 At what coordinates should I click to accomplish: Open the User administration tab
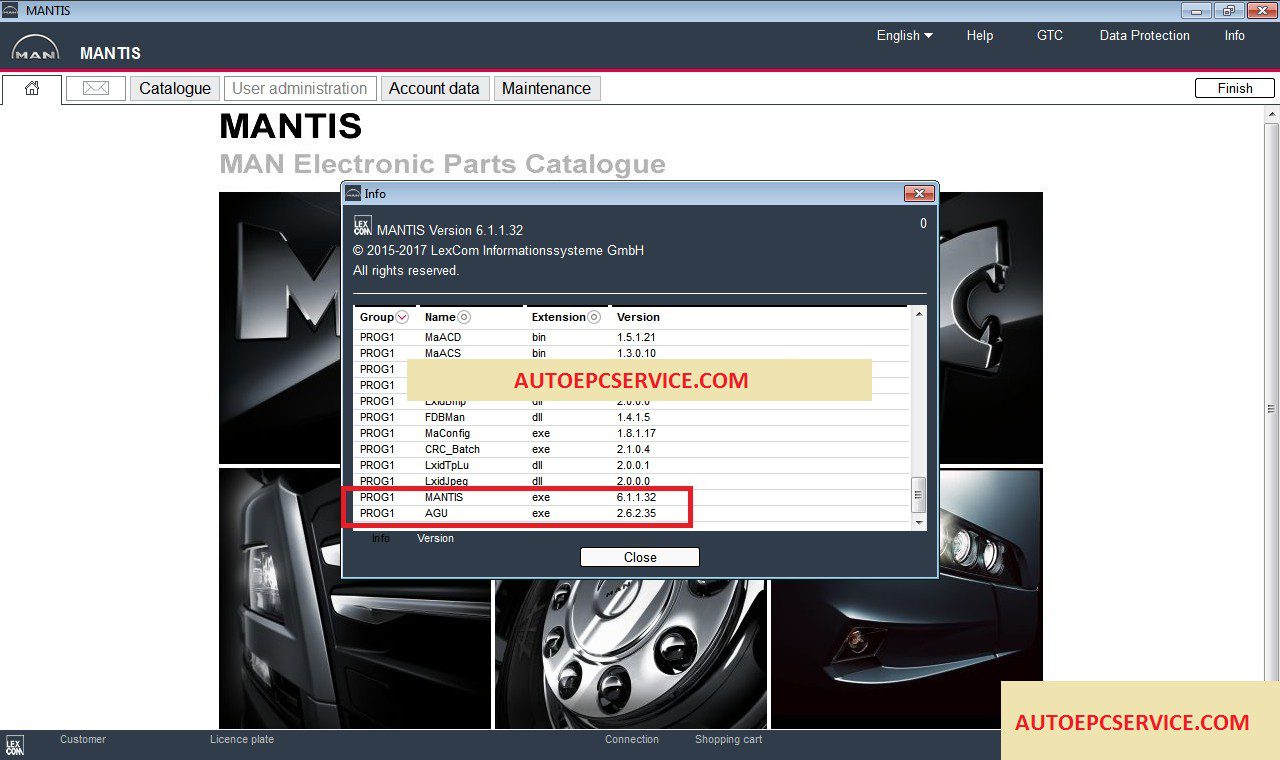pyautogui.click(x=300, y=88)
